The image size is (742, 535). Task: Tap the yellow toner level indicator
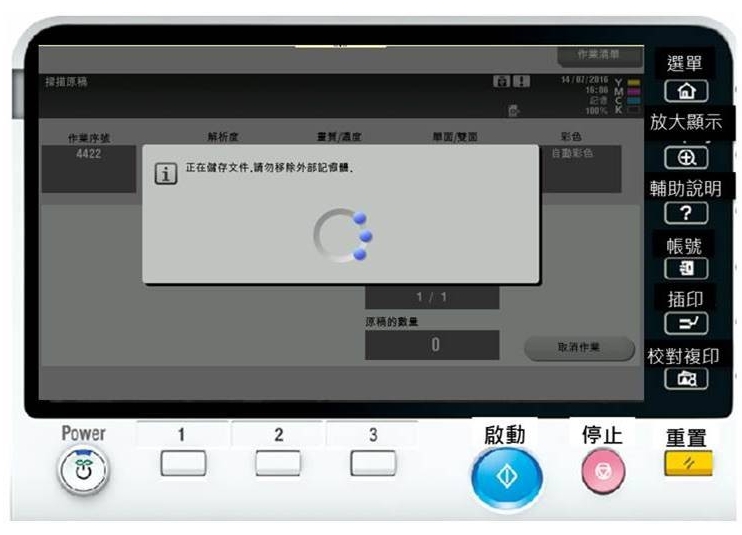click(634, 83)
